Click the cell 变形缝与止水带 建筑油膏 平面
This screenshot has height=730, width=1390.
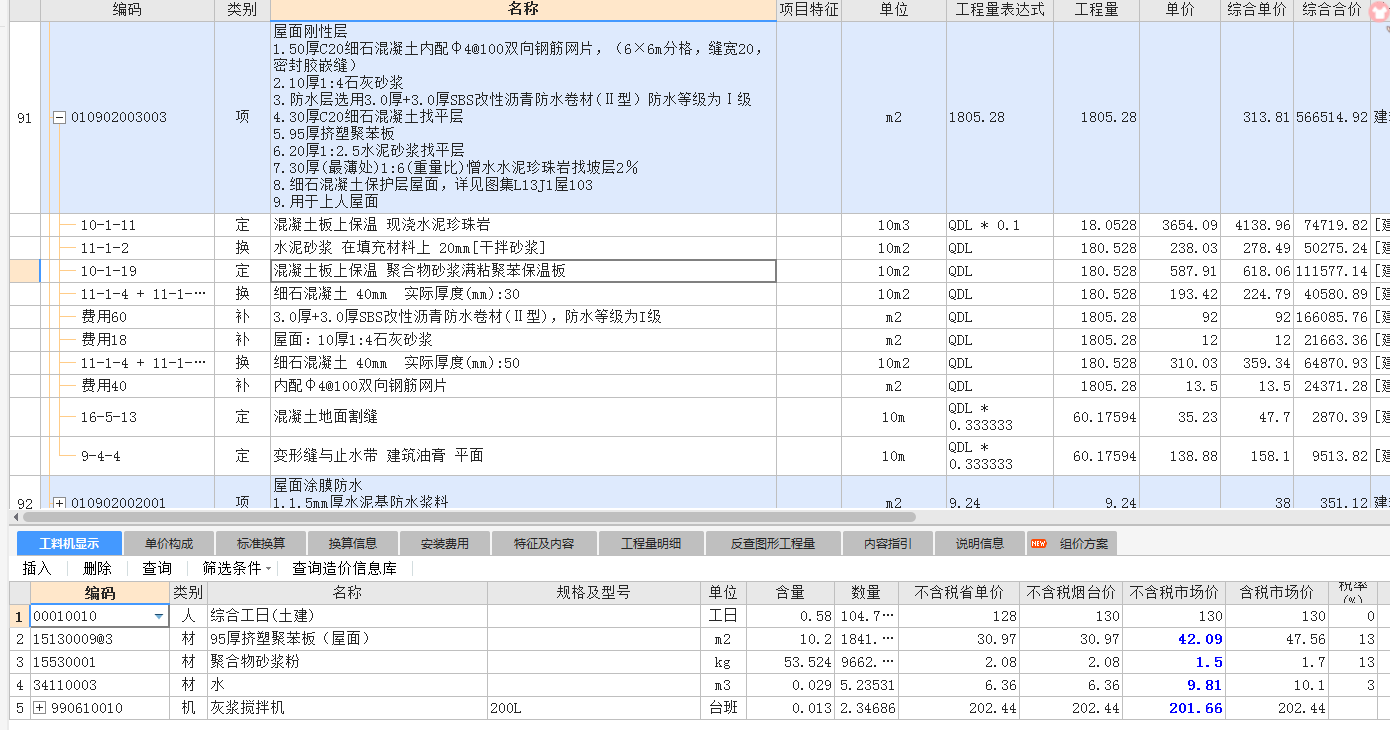[x=523, y=456]
